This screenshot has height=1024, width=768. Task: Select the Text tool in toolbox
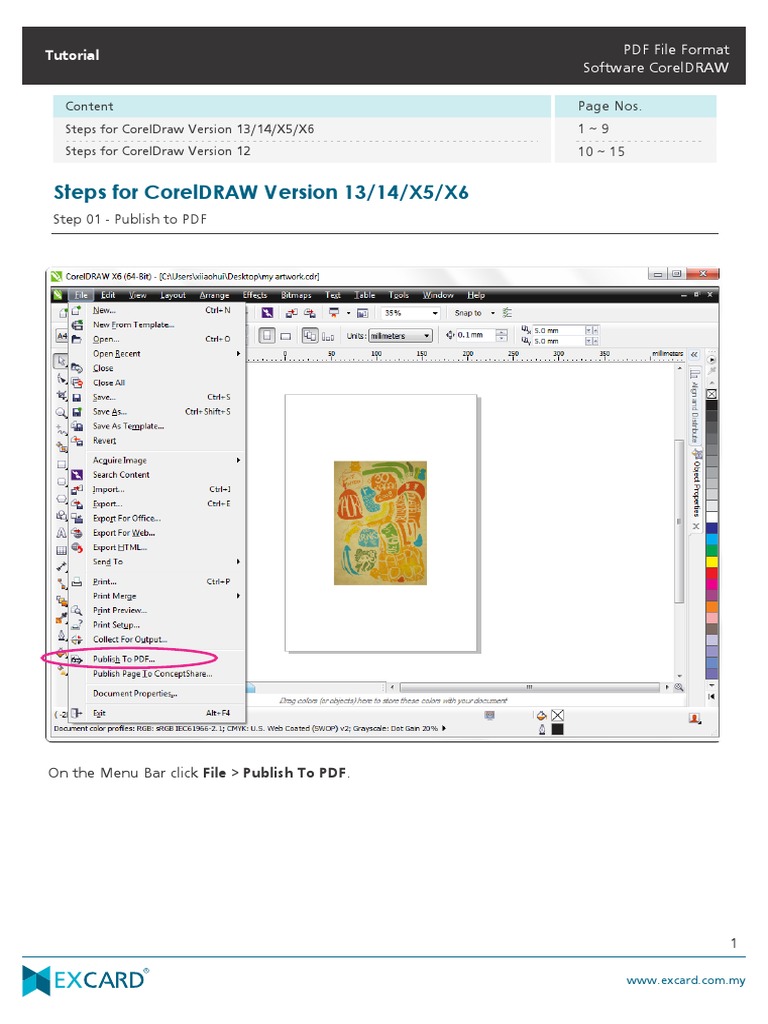click(x=61, y=533)
